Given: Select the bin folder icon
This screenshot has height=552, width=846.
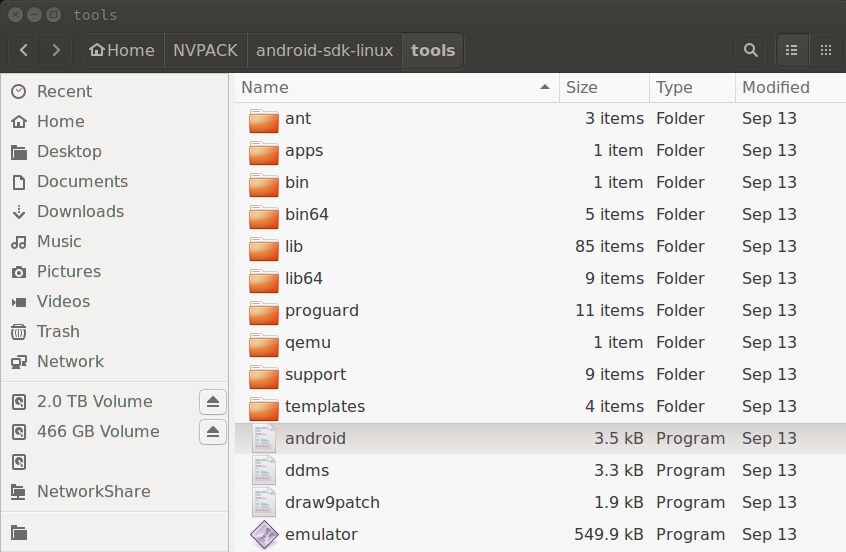Looking at the screenshot, I should (x=264, y=183).
